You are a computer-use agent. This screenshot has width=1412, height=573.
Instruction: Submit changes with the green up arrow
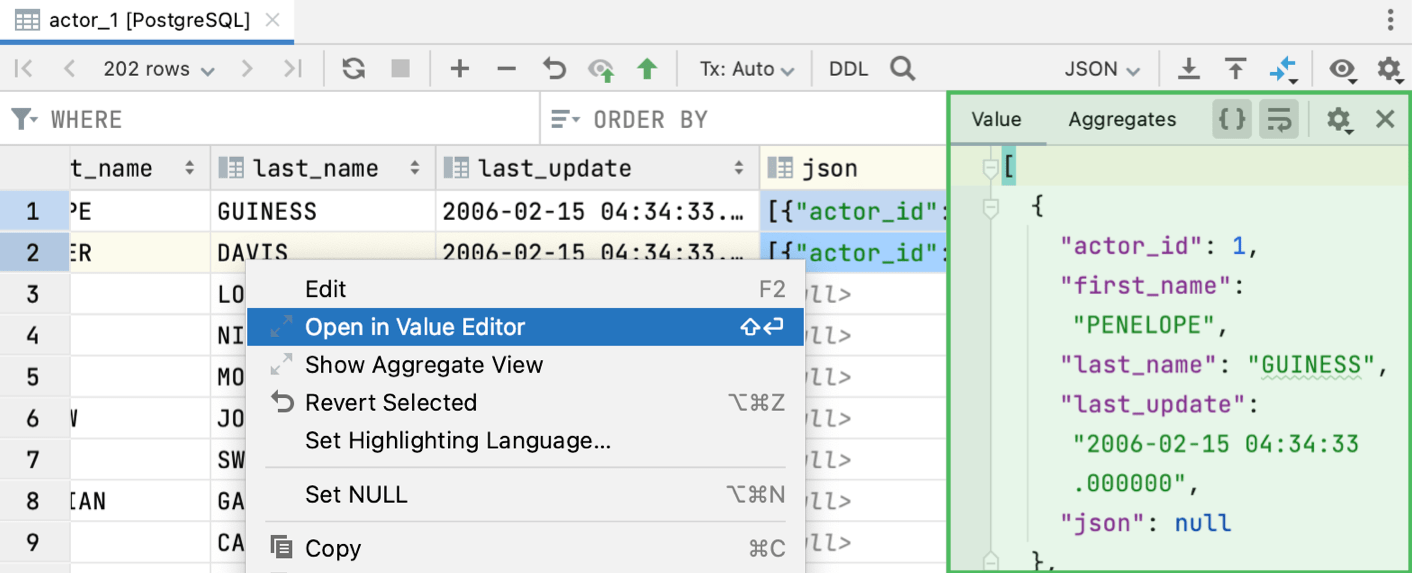tap(647, 69)
